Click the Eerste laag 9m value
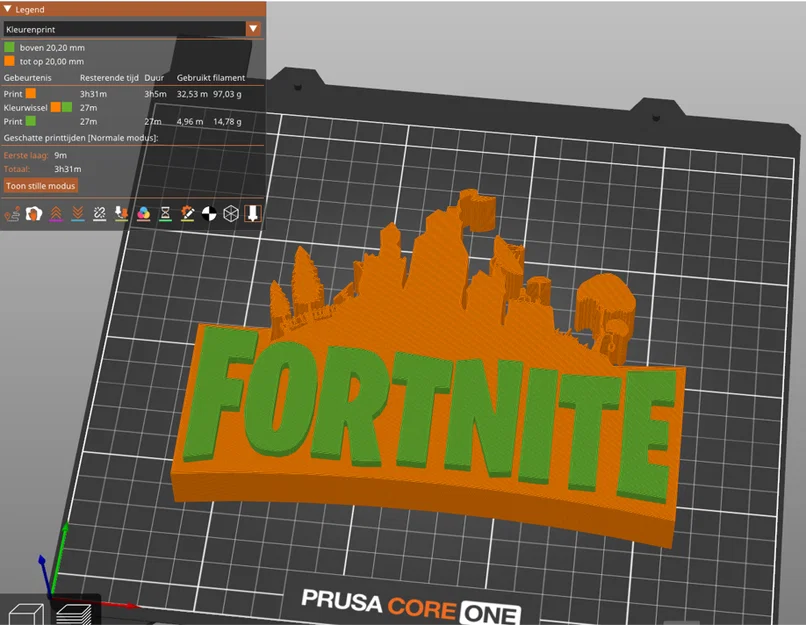 pos(61,155)
